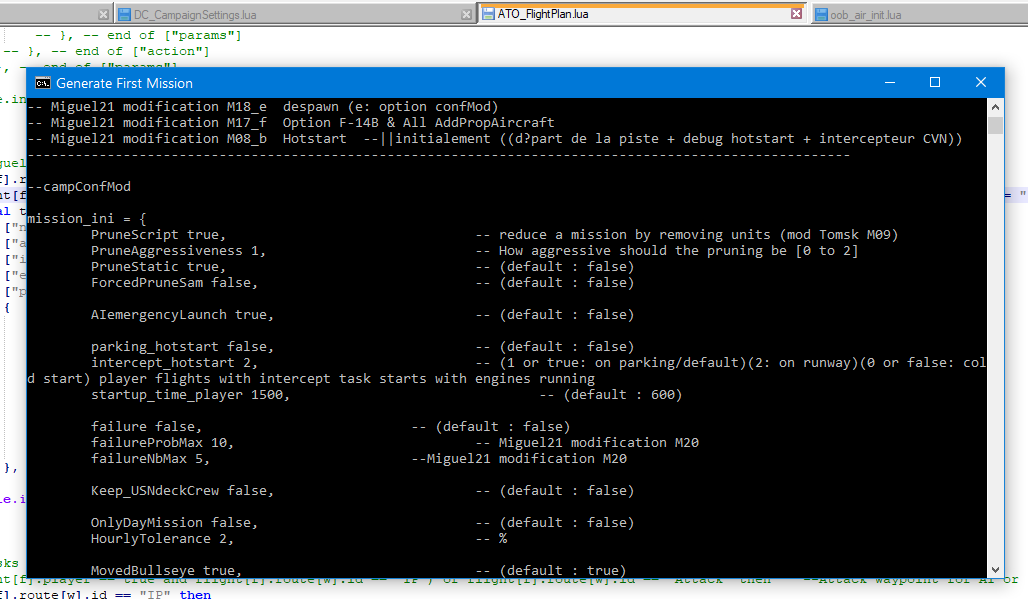Click the console scrollbar up arrow

995,107
